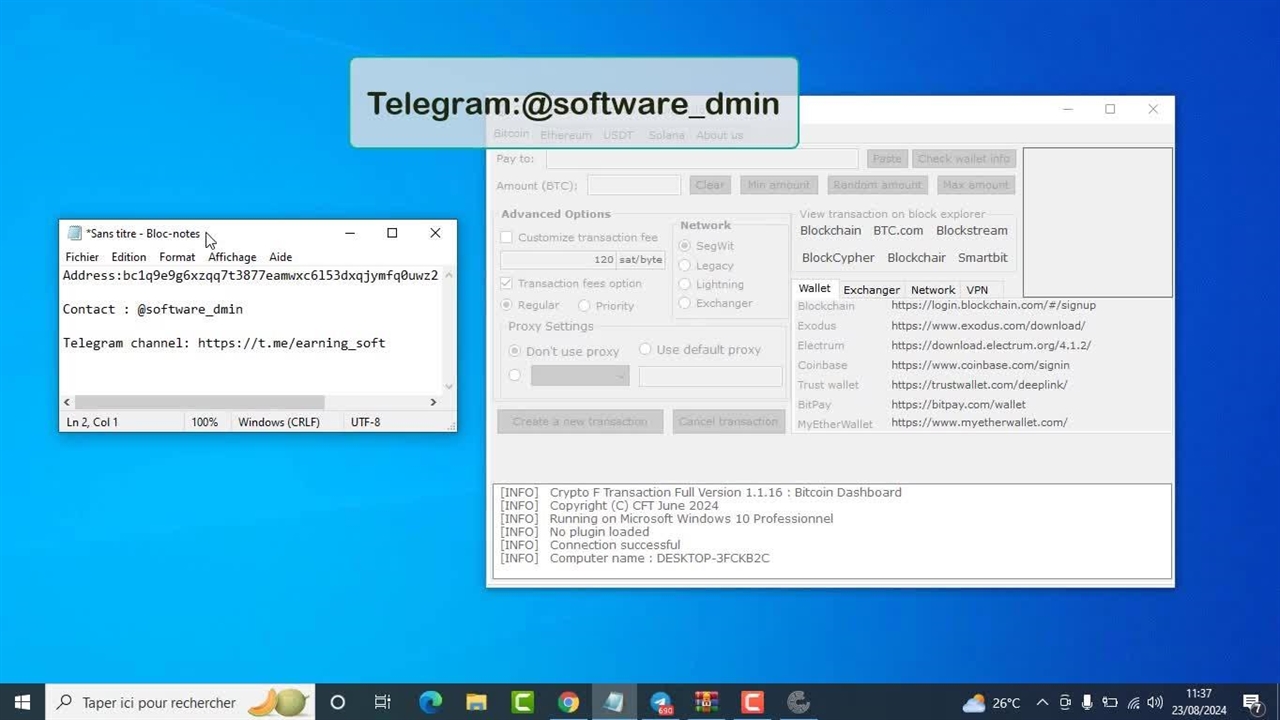Open File Explorer from the taskbar
The height and width of the screenshot is (720, 1280).
(x=476, y=703)
